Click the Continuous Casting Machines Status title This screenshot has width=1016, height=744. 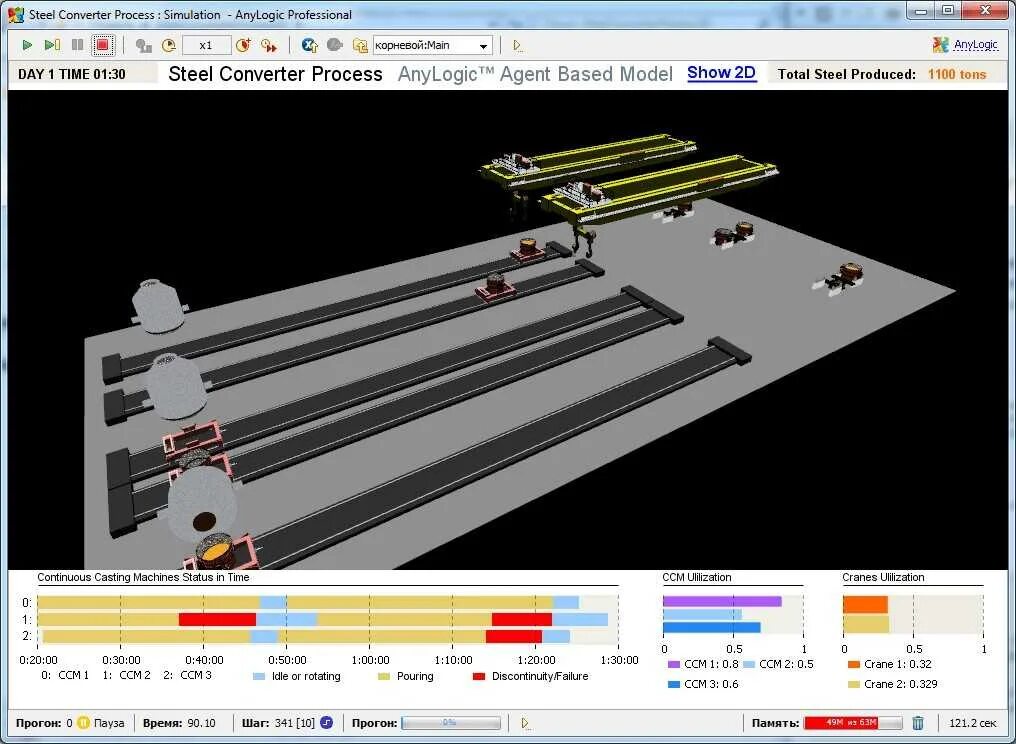click(x=143, y=577)
